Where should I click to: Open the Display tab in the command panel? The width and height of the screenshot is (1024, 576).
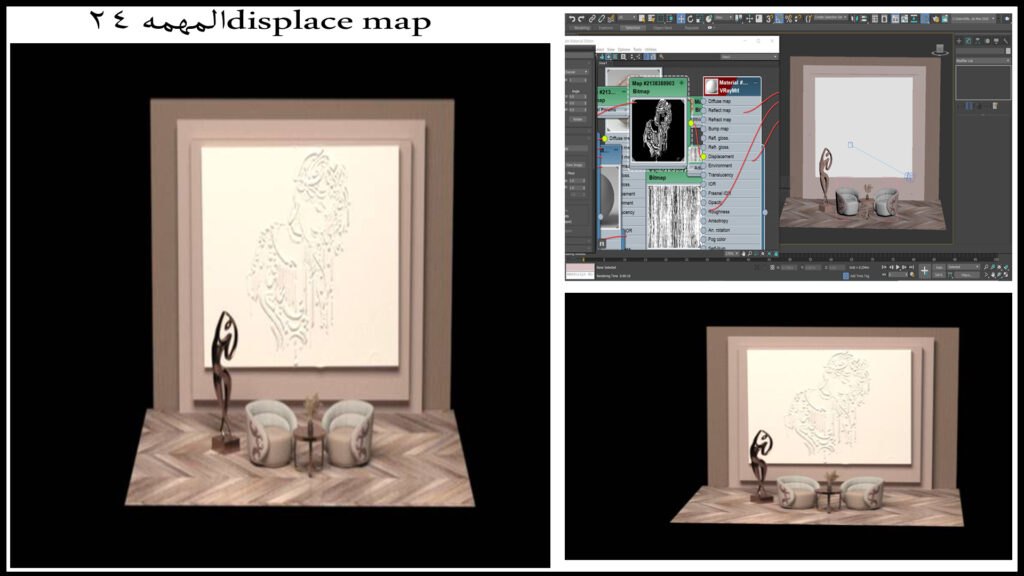[997, 41]
